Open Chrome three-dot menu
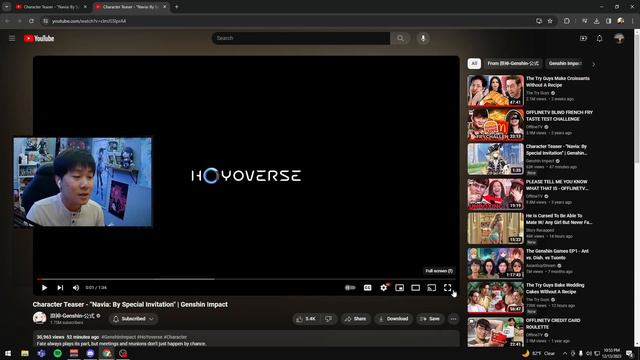Viewport: 640px width, 360px height. (633, 21)
